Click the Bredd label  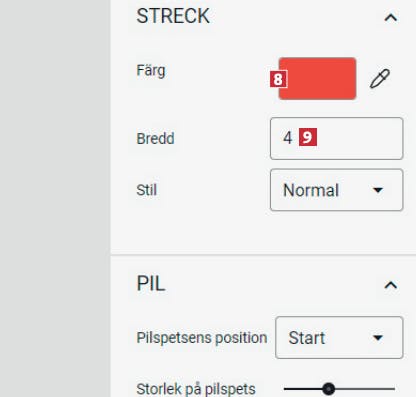(155, 138)
